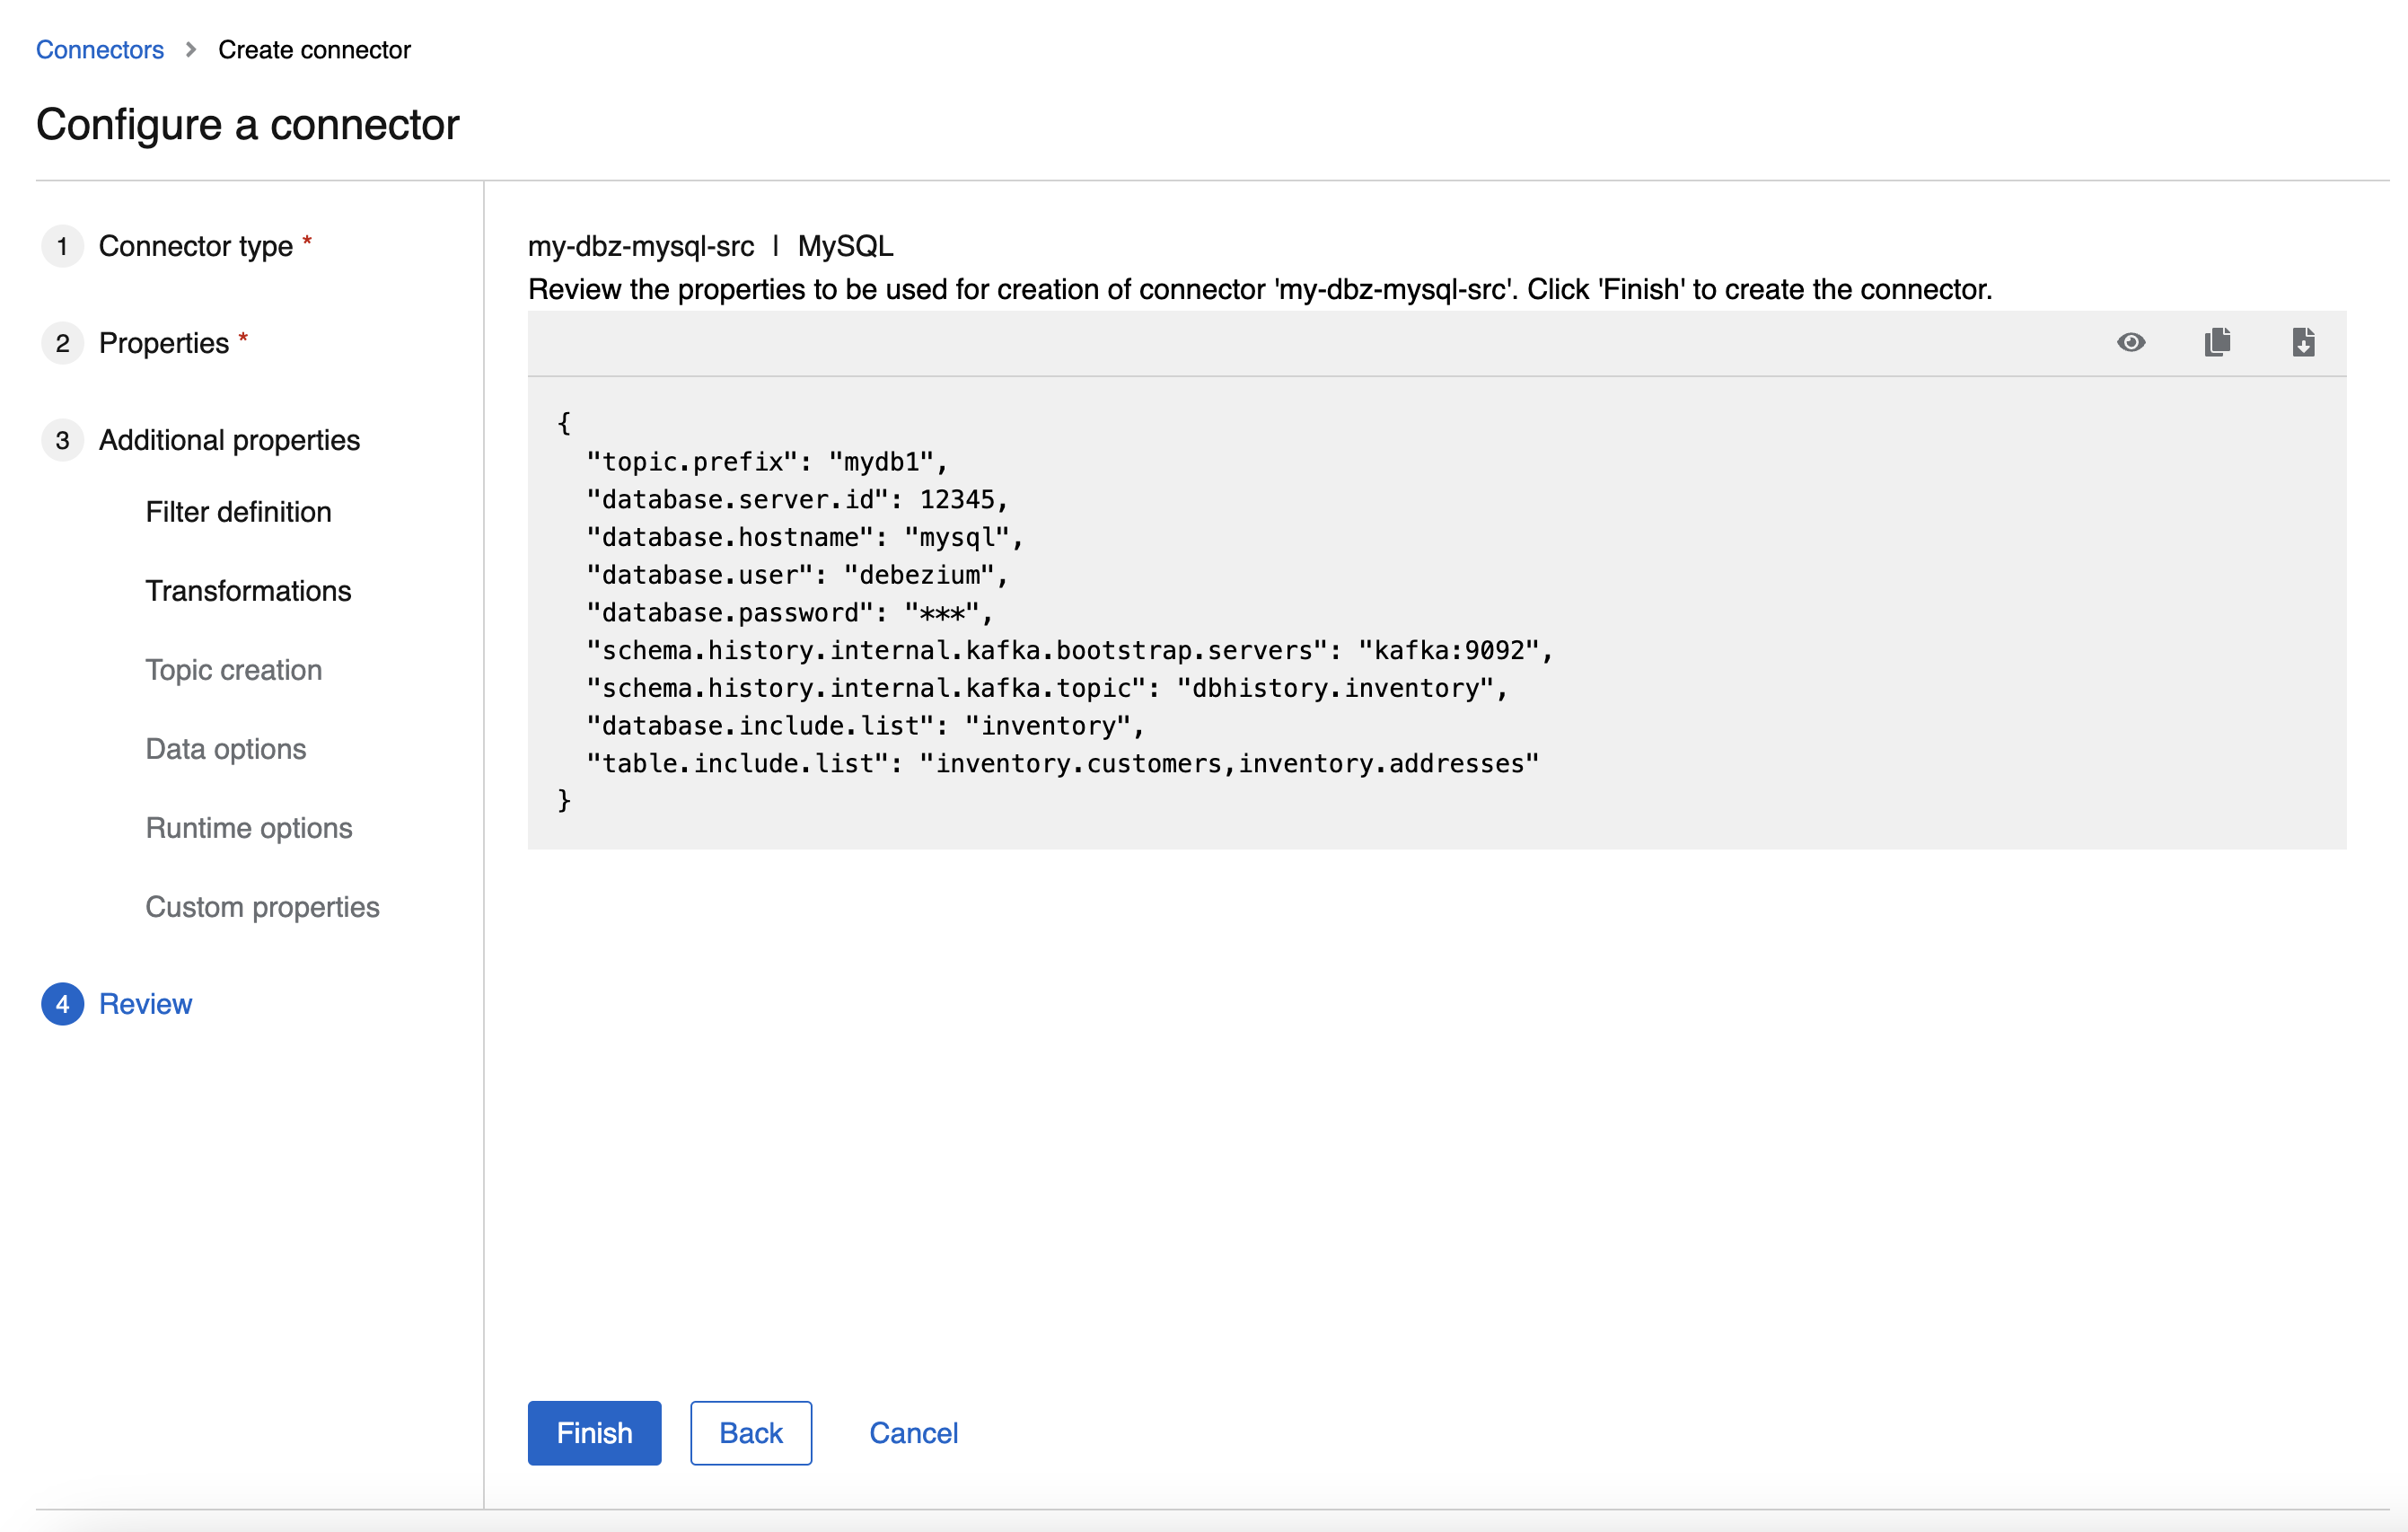2408x1532 pixels.
Task: Click the step 1 number circle
Action: 62,246
